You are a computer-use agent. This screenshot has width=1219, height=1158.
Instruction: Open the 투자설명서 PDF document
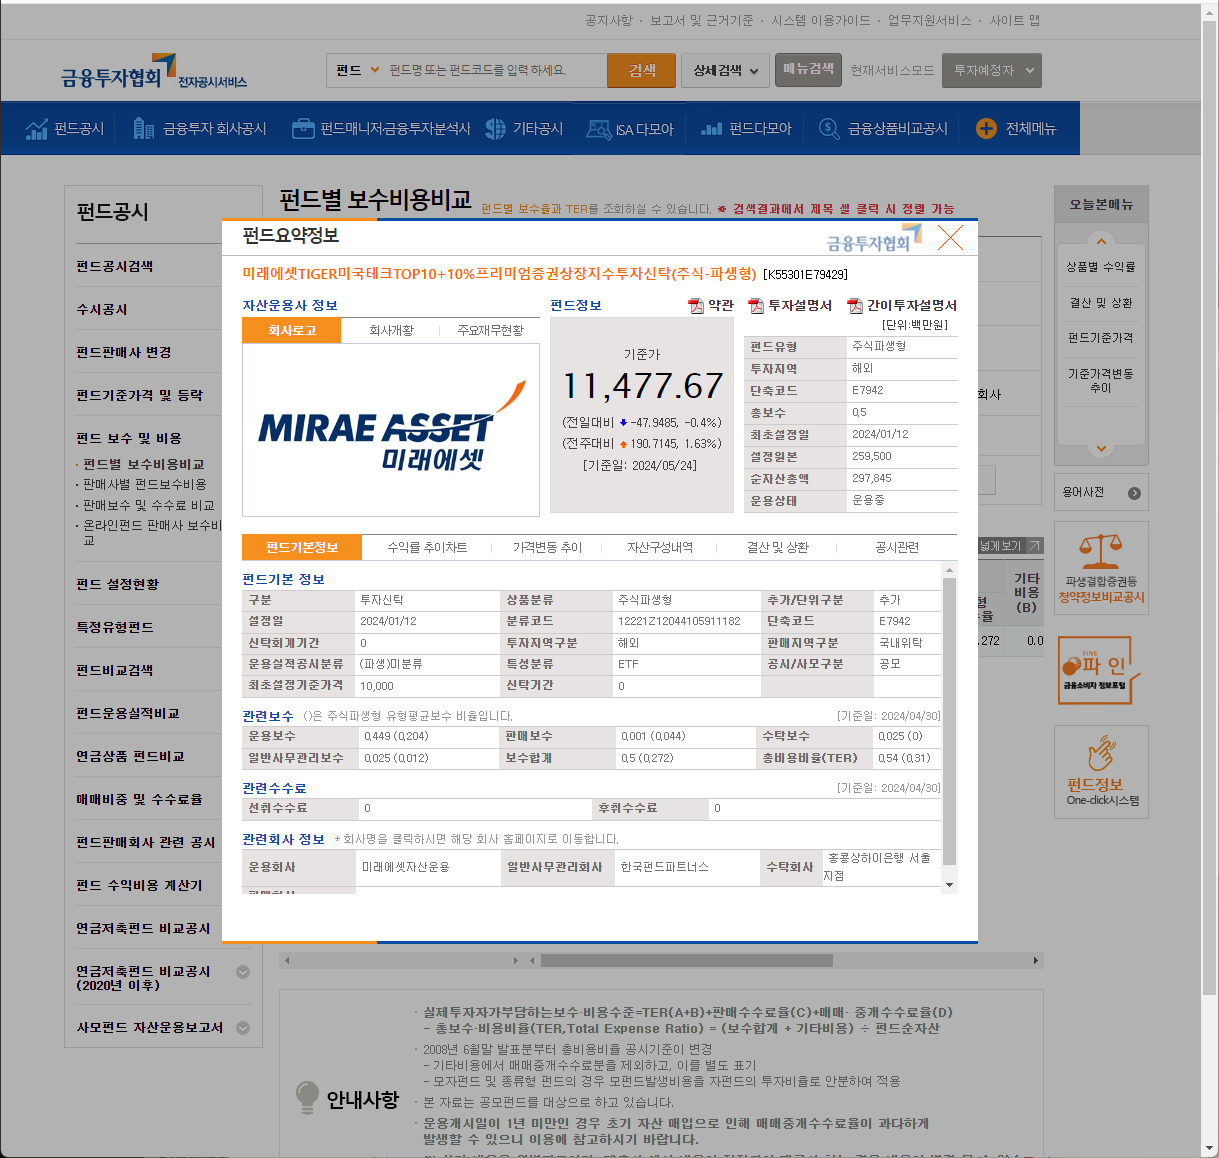click(x=790, y=306)
